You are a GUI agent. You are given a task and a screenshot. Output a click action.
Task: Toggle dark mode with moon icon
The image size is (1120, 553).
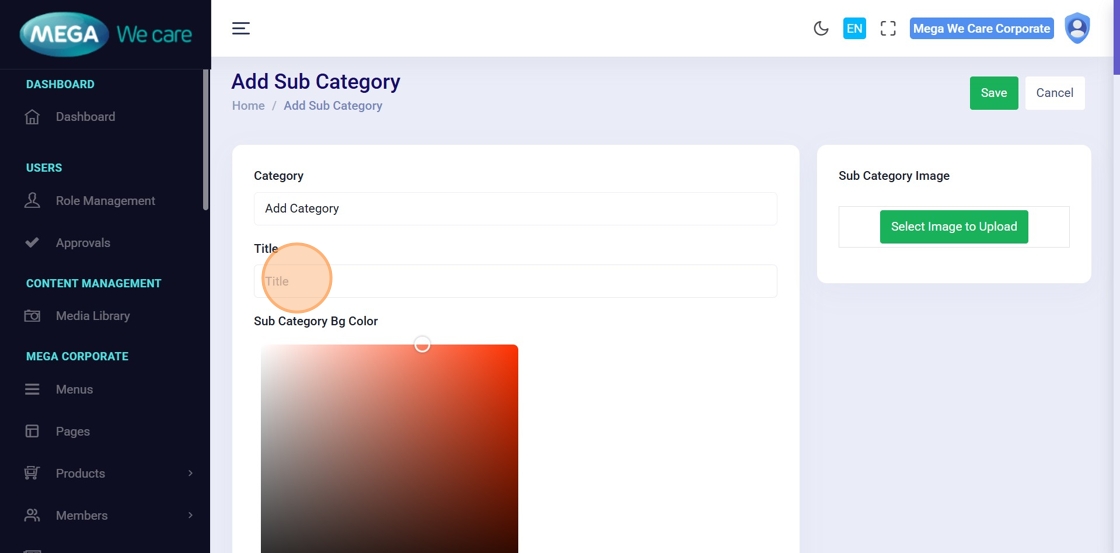click(821, 28)
